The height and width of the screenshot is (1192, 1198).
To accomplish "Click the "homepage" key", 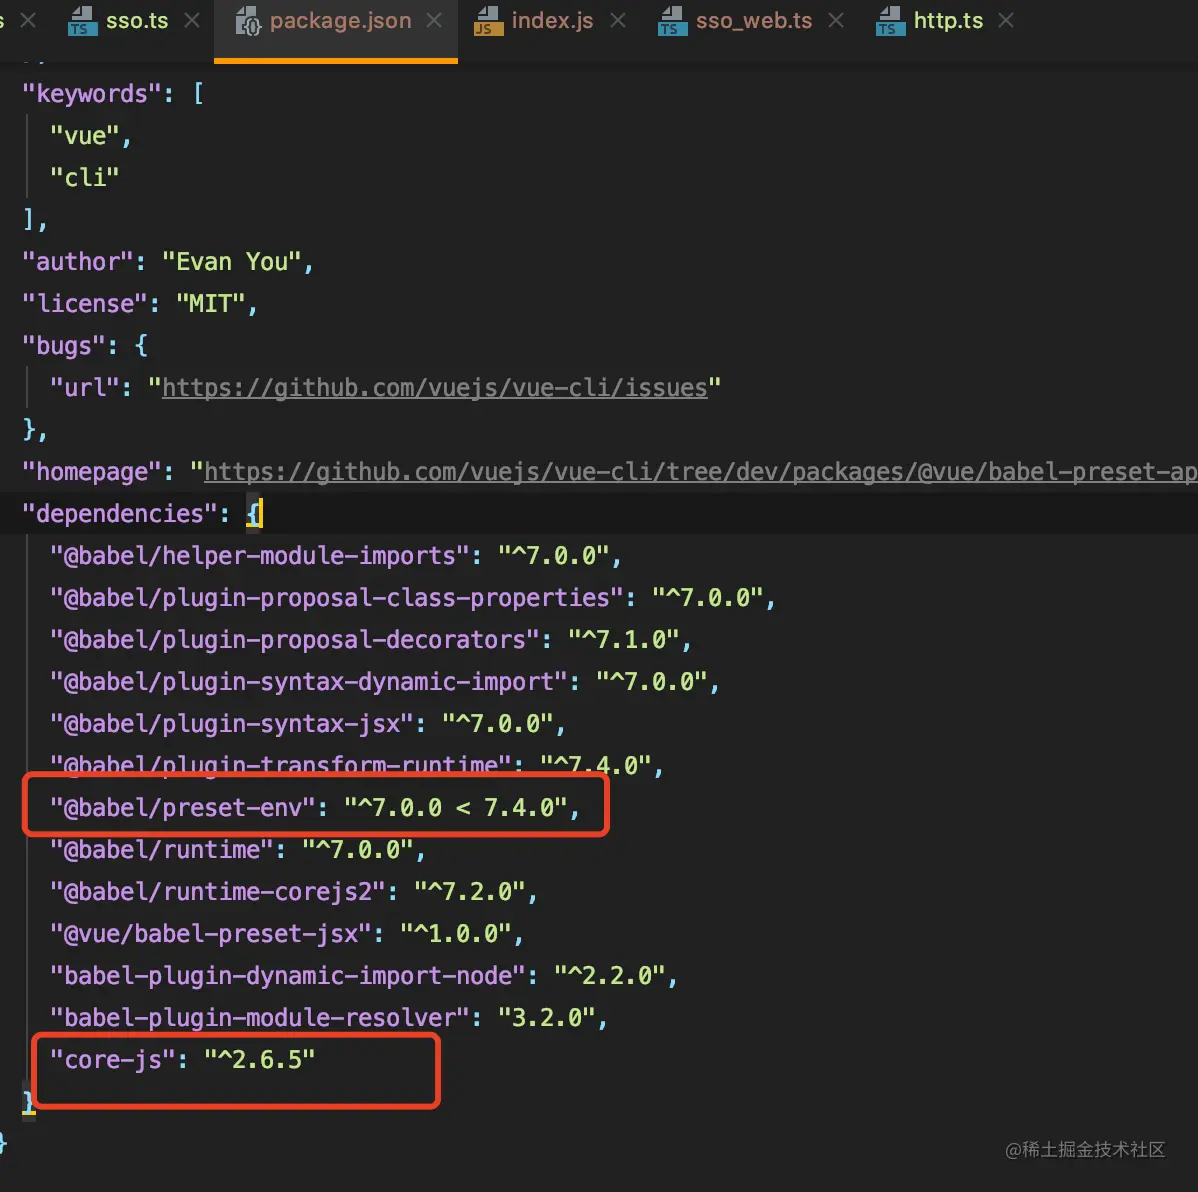I will point(91,472).
